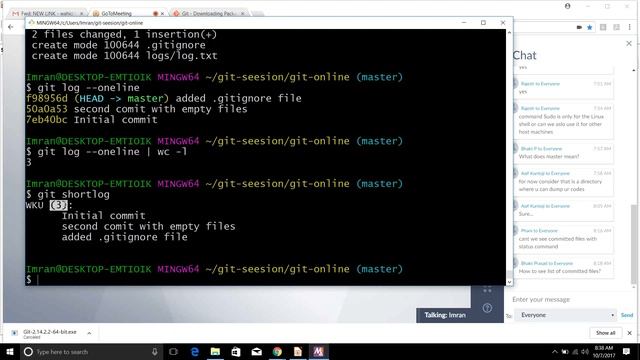Viewport: 640px width, 360px height.
Task: Click the Cortana microphone icon
Action: click(x=154, y=351)
